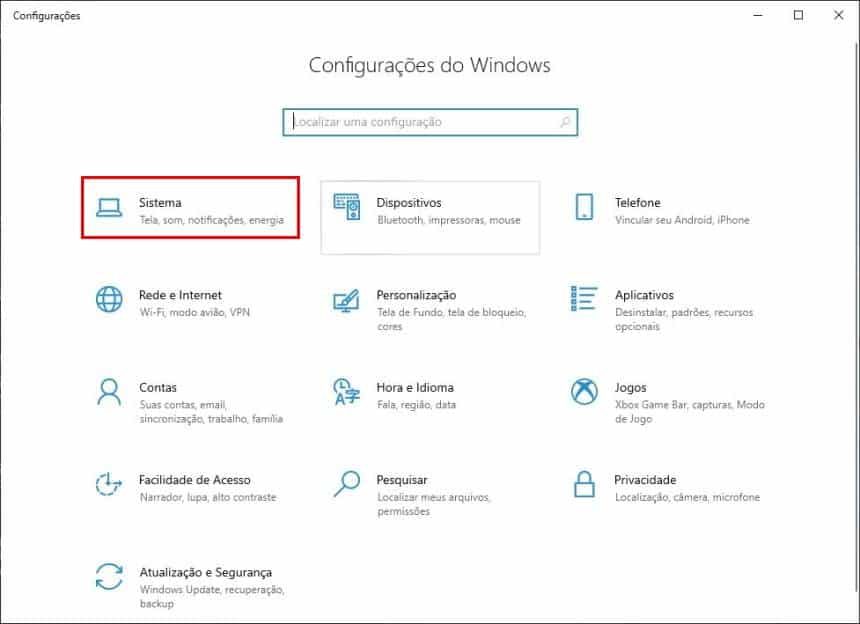Open the Personalização title
The image size is (860, 624).
point(416,295)
